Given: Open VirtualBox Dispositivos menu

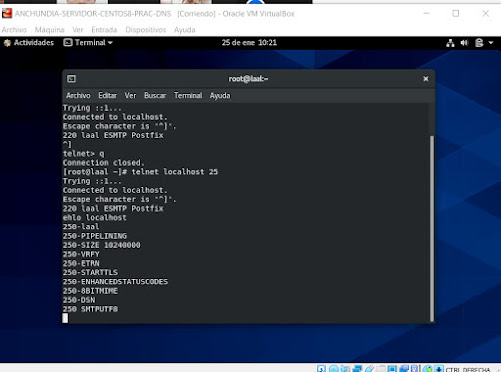Looking at the screenshot, I should (x=146, y=30).
